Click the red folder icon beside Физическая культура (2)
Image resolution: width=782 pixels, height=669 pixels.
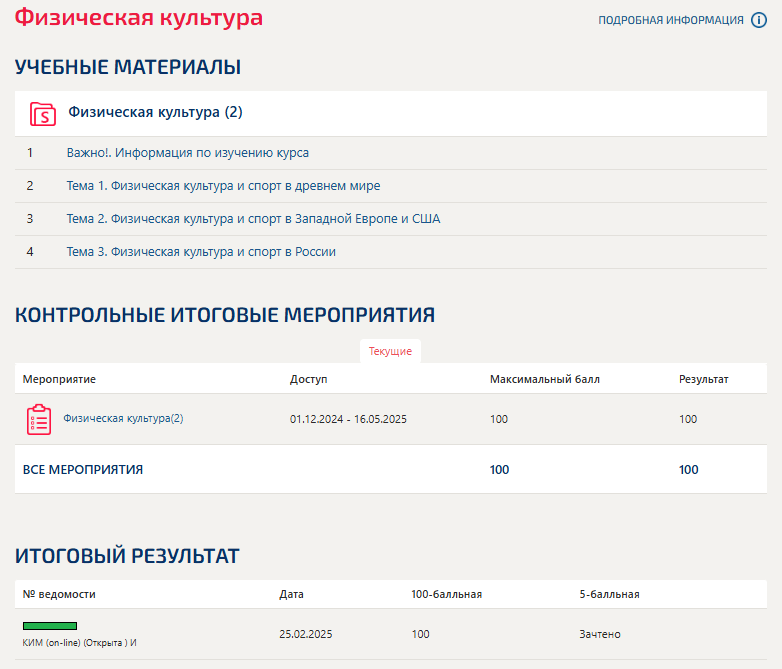pyautogui.click(x=42, y=114)
